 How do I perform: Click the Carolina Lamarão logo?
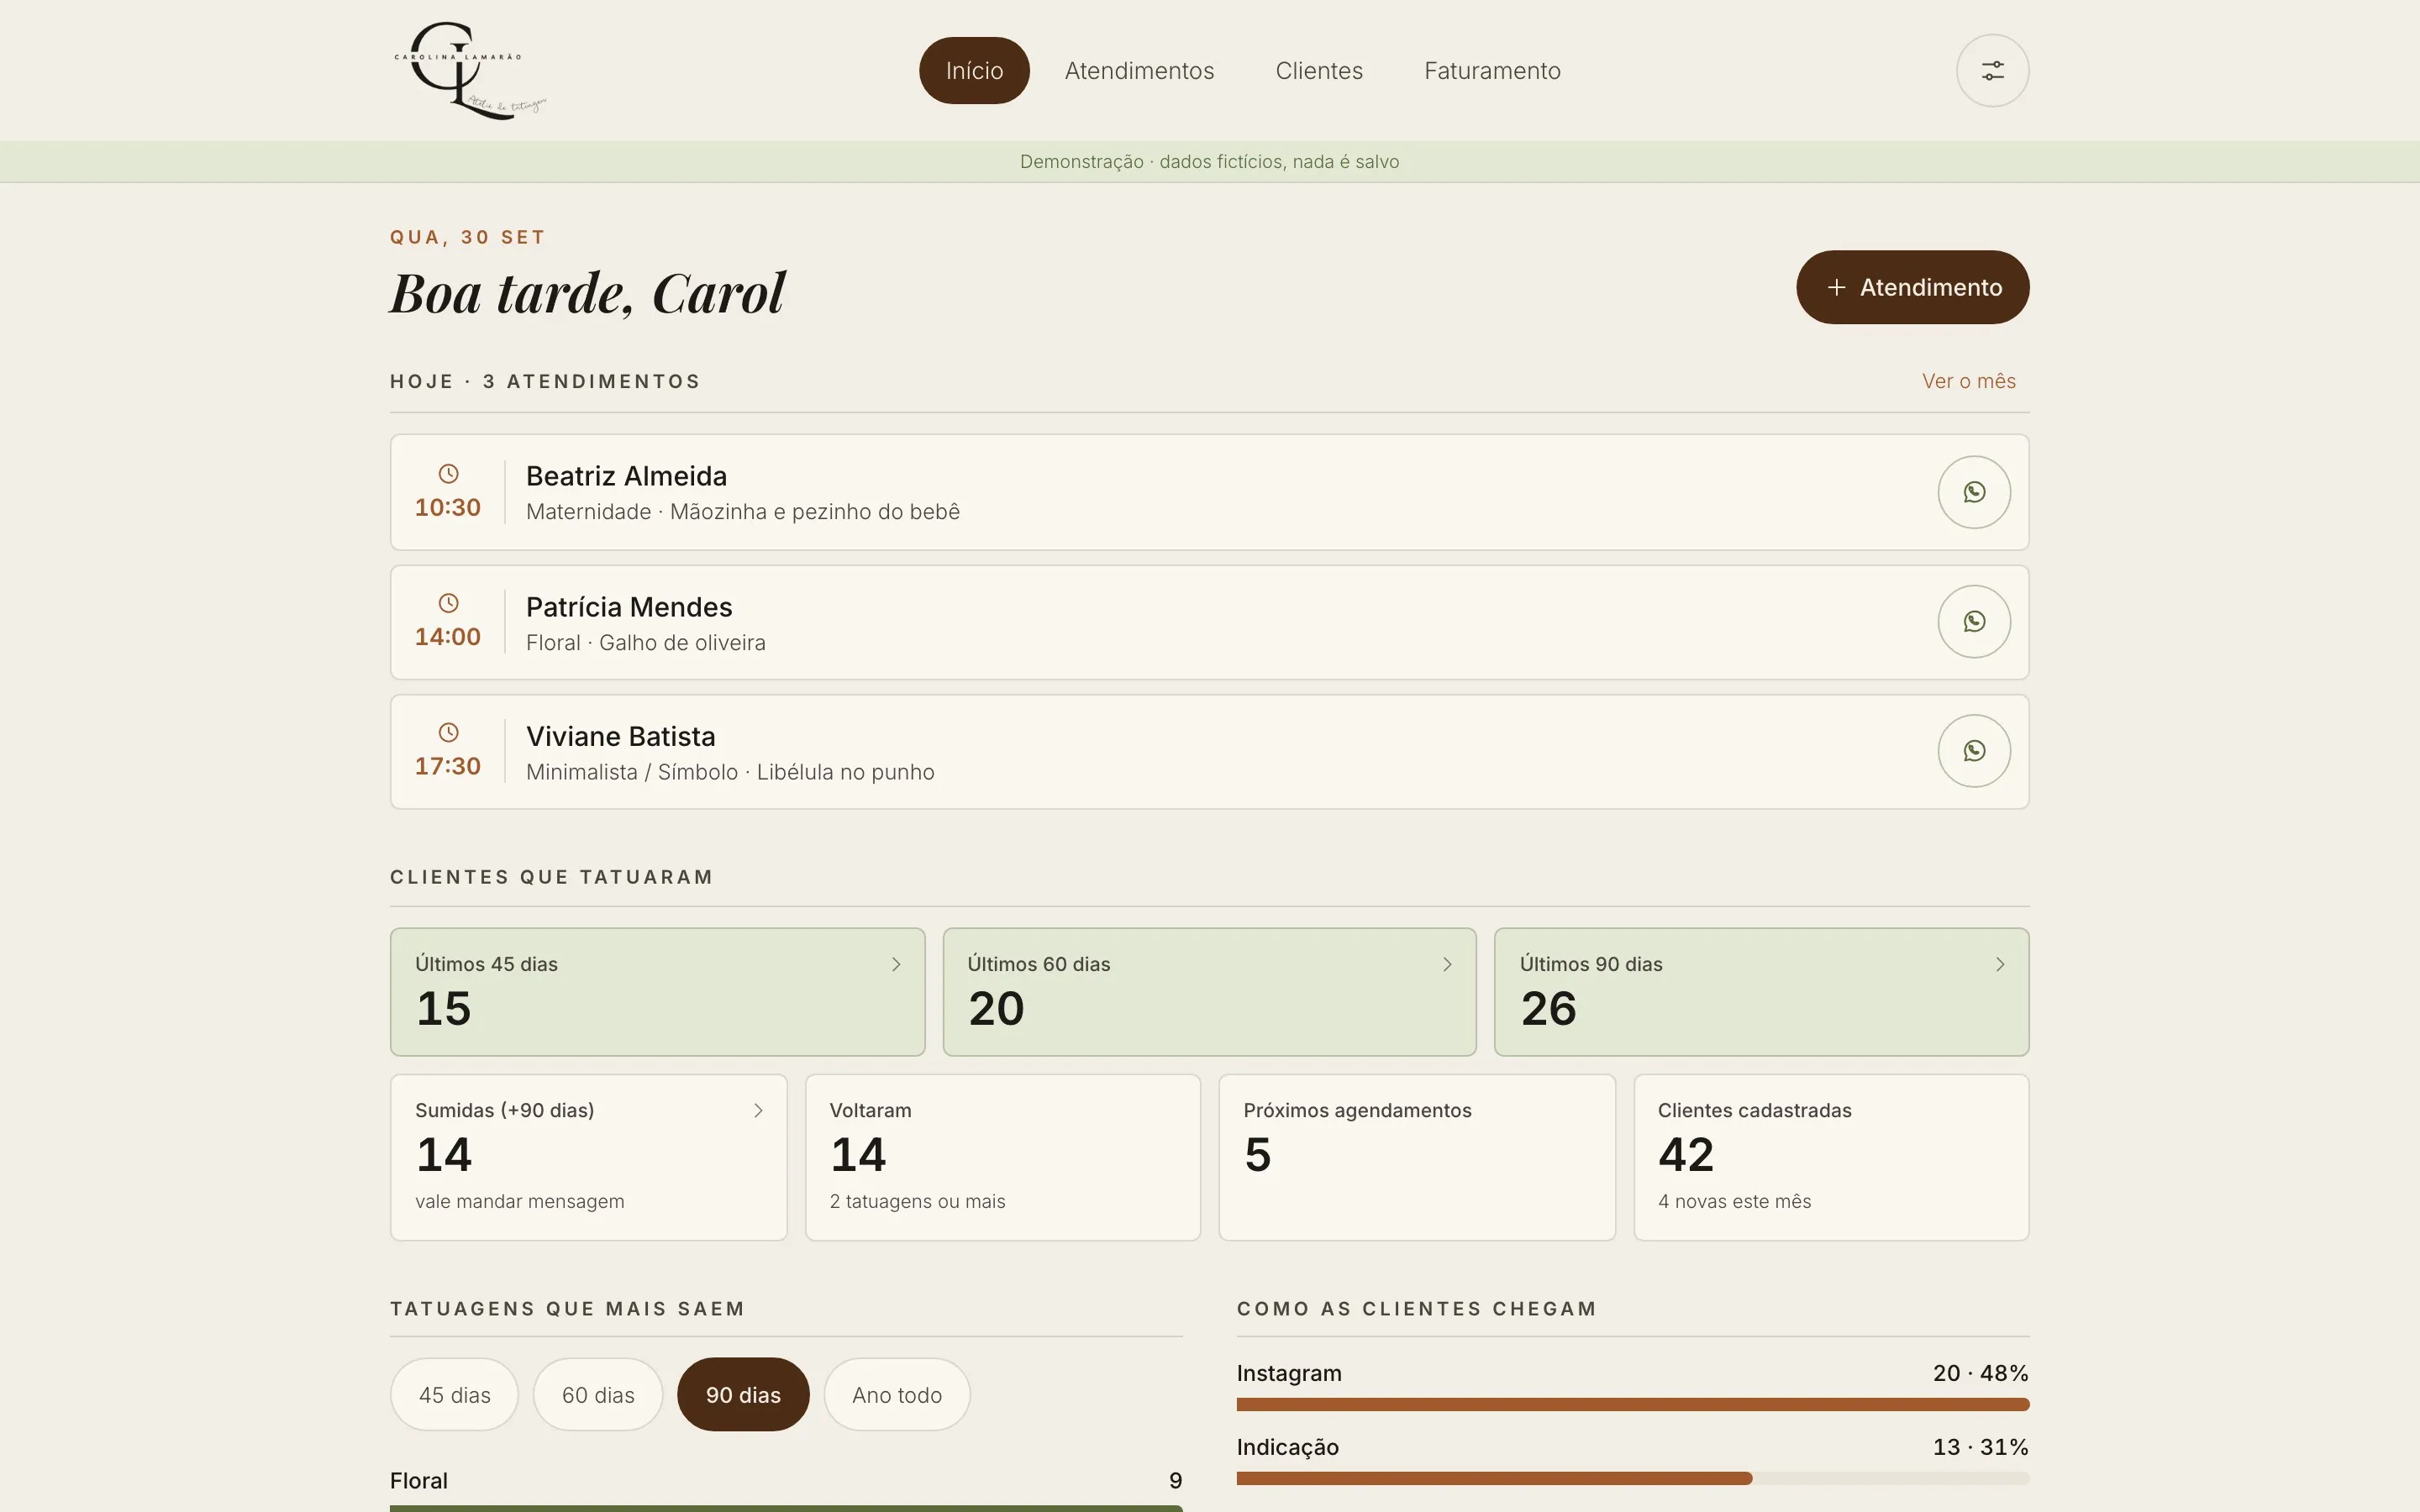470,71
